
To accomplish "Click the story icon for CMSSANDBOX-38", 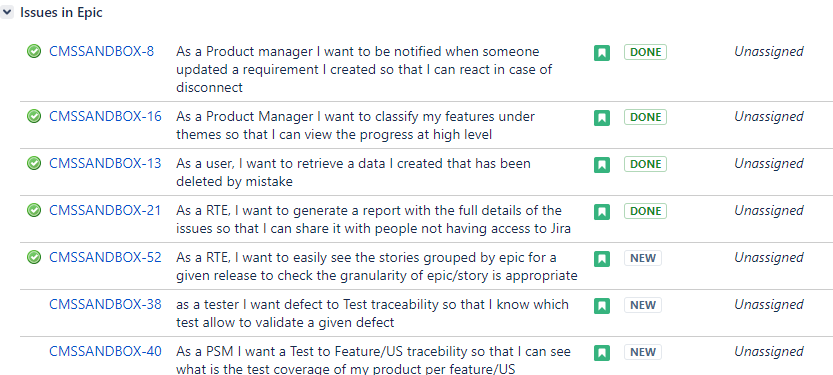I will click(x=602, y=306).
